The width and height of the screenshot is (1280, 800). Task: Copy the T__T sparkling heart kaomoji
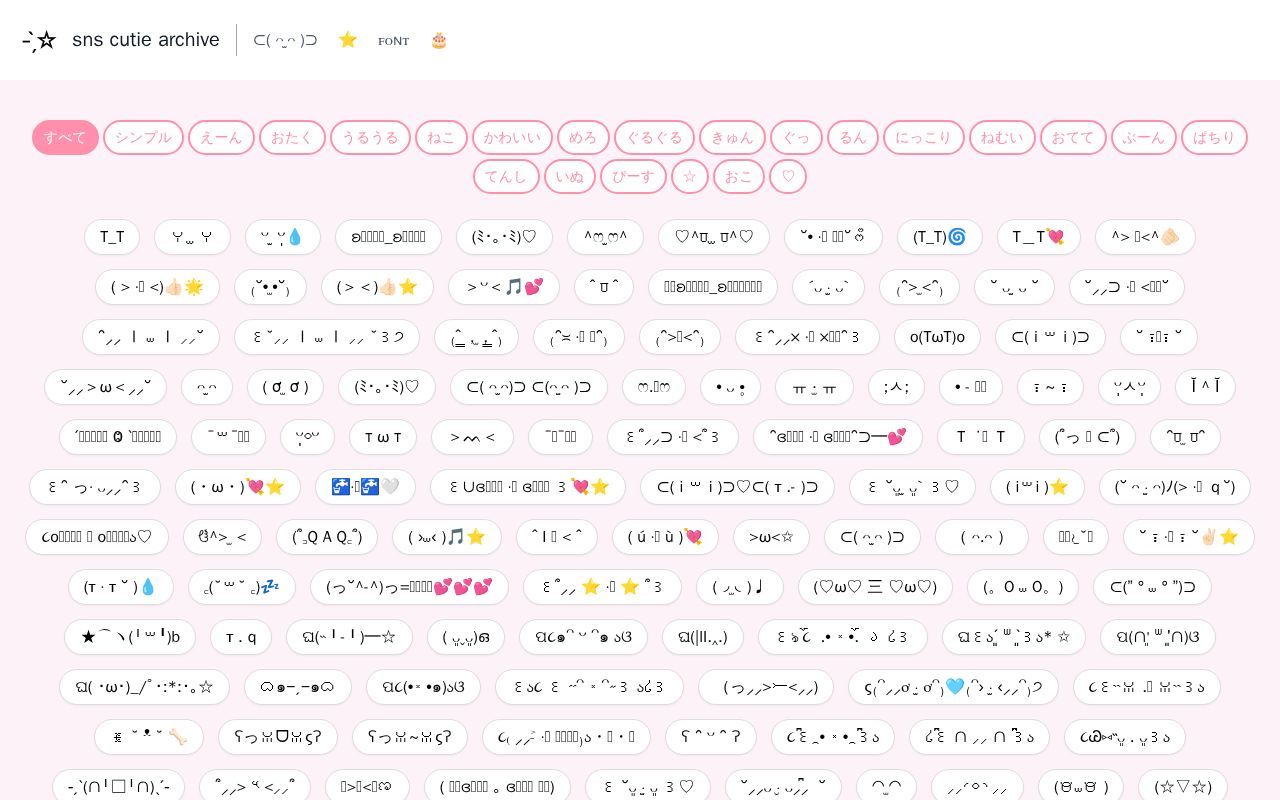pyautogui.click(x=1039, y=237)
